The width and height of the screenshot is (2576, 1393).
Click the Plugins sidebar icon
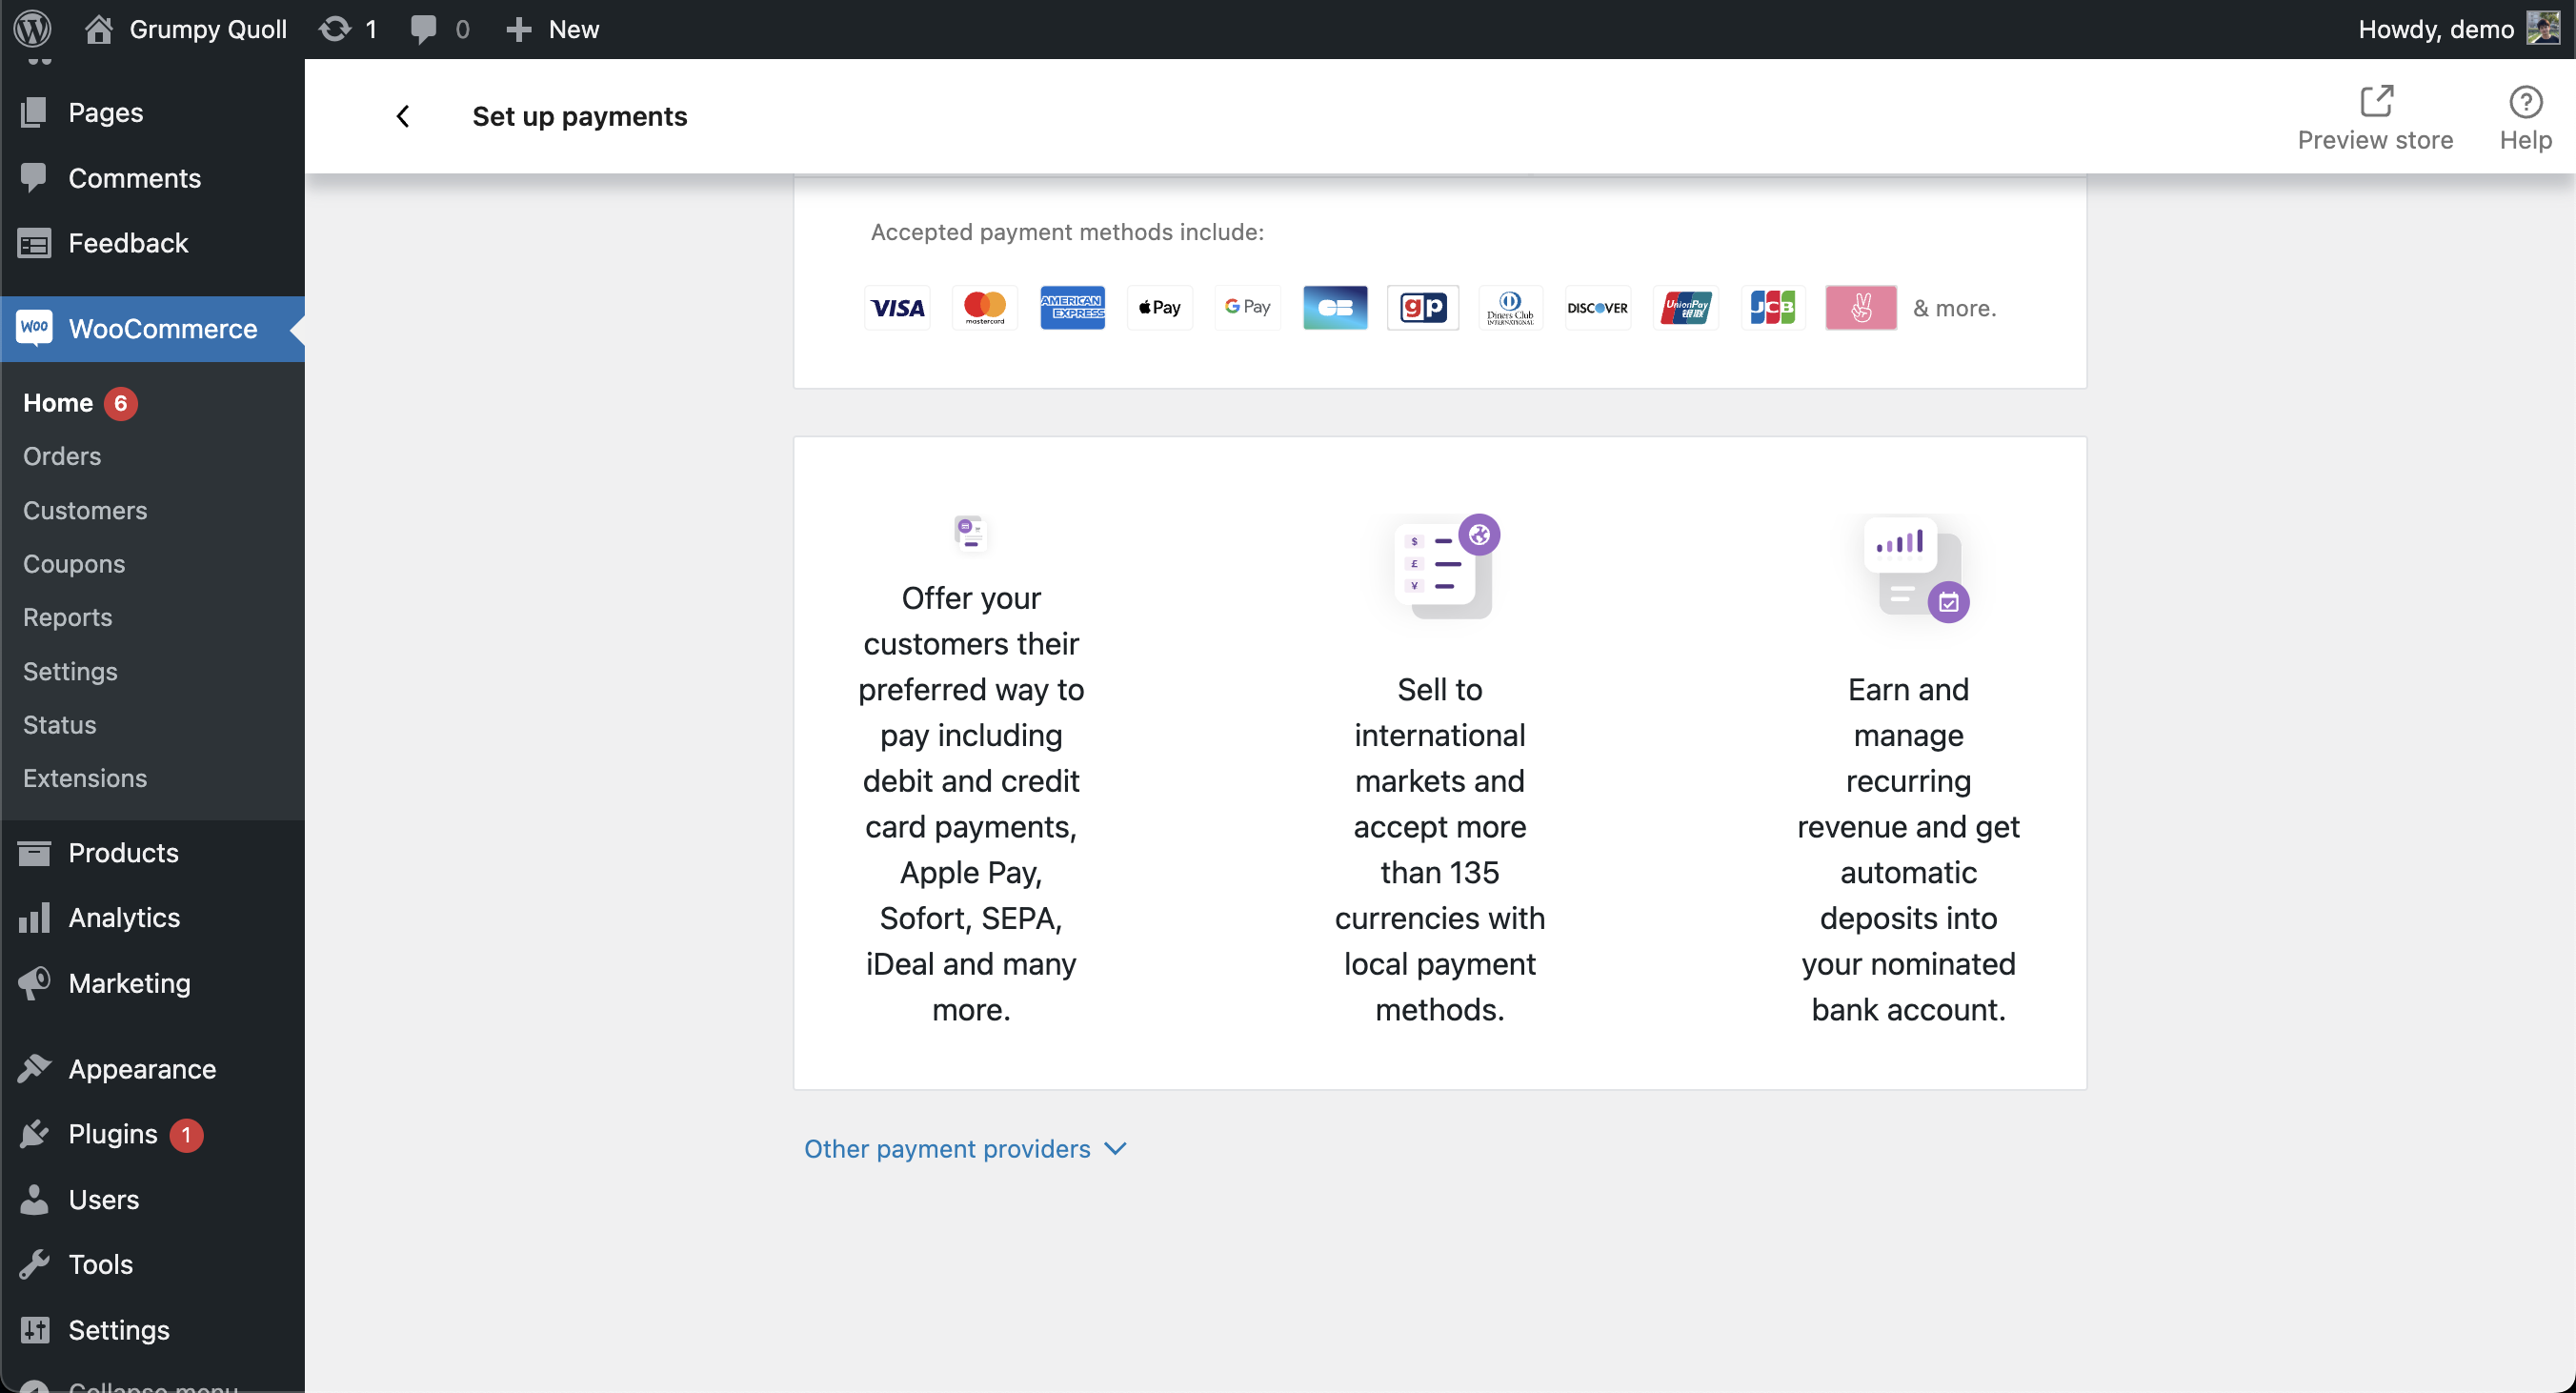(x=34, y=1134)
